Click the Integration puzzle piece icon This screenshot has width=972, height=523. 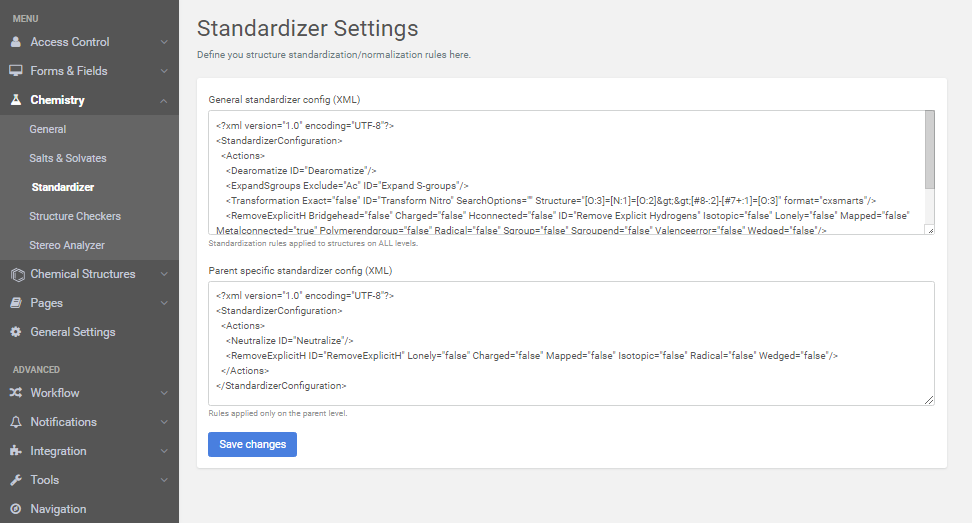pyautogui.click(x=16, y=451)
